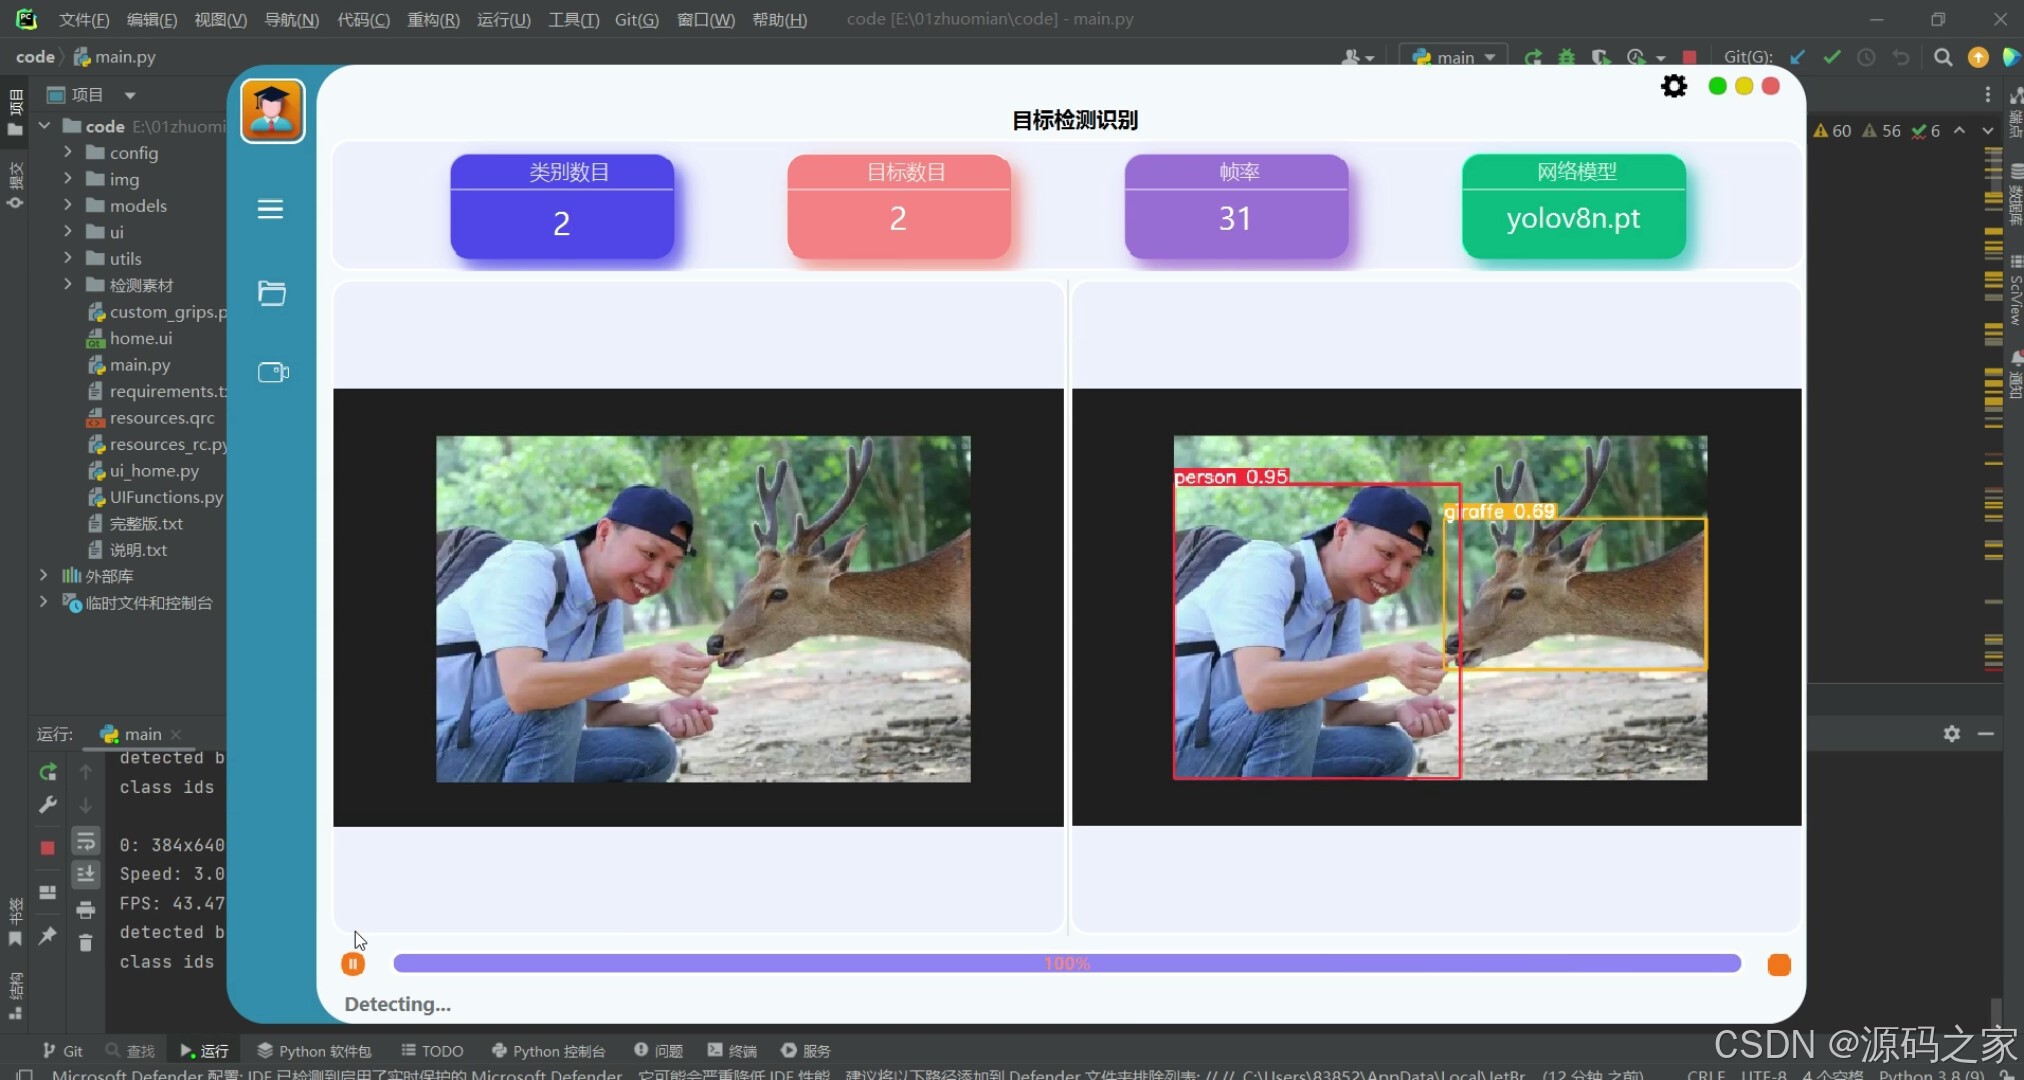
Task: Click the red stop icon in run panel
Action: (x=47, y=848)
